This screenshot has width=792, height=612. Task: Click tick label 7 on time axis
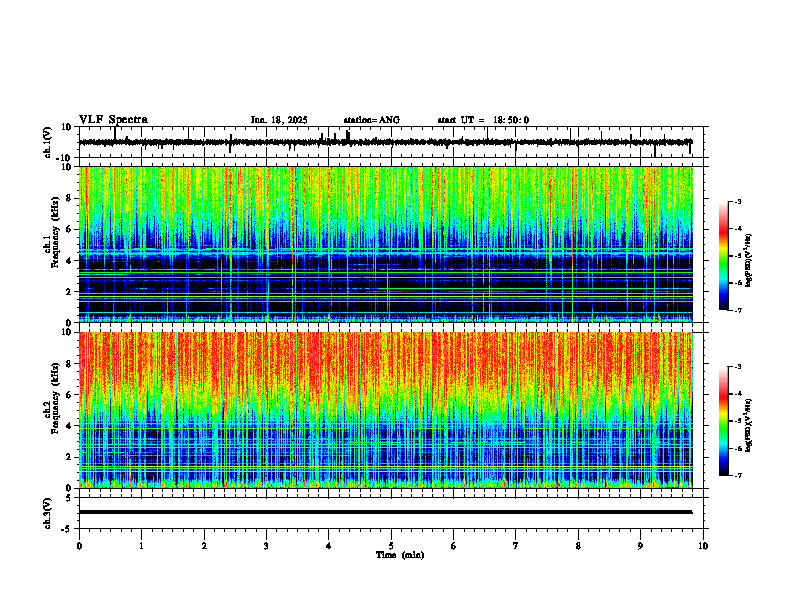(x=516, y=546)
